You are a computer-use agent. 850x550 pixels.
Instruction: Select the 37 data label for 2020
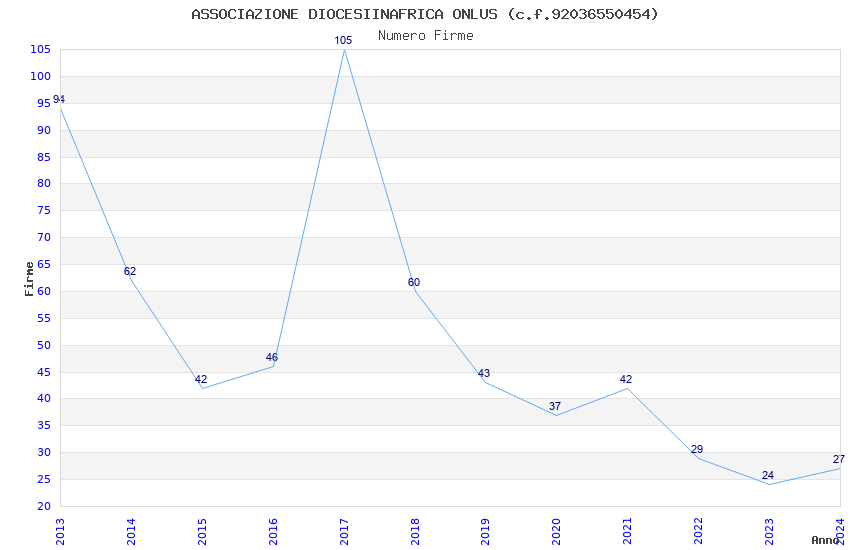point(555,406)
